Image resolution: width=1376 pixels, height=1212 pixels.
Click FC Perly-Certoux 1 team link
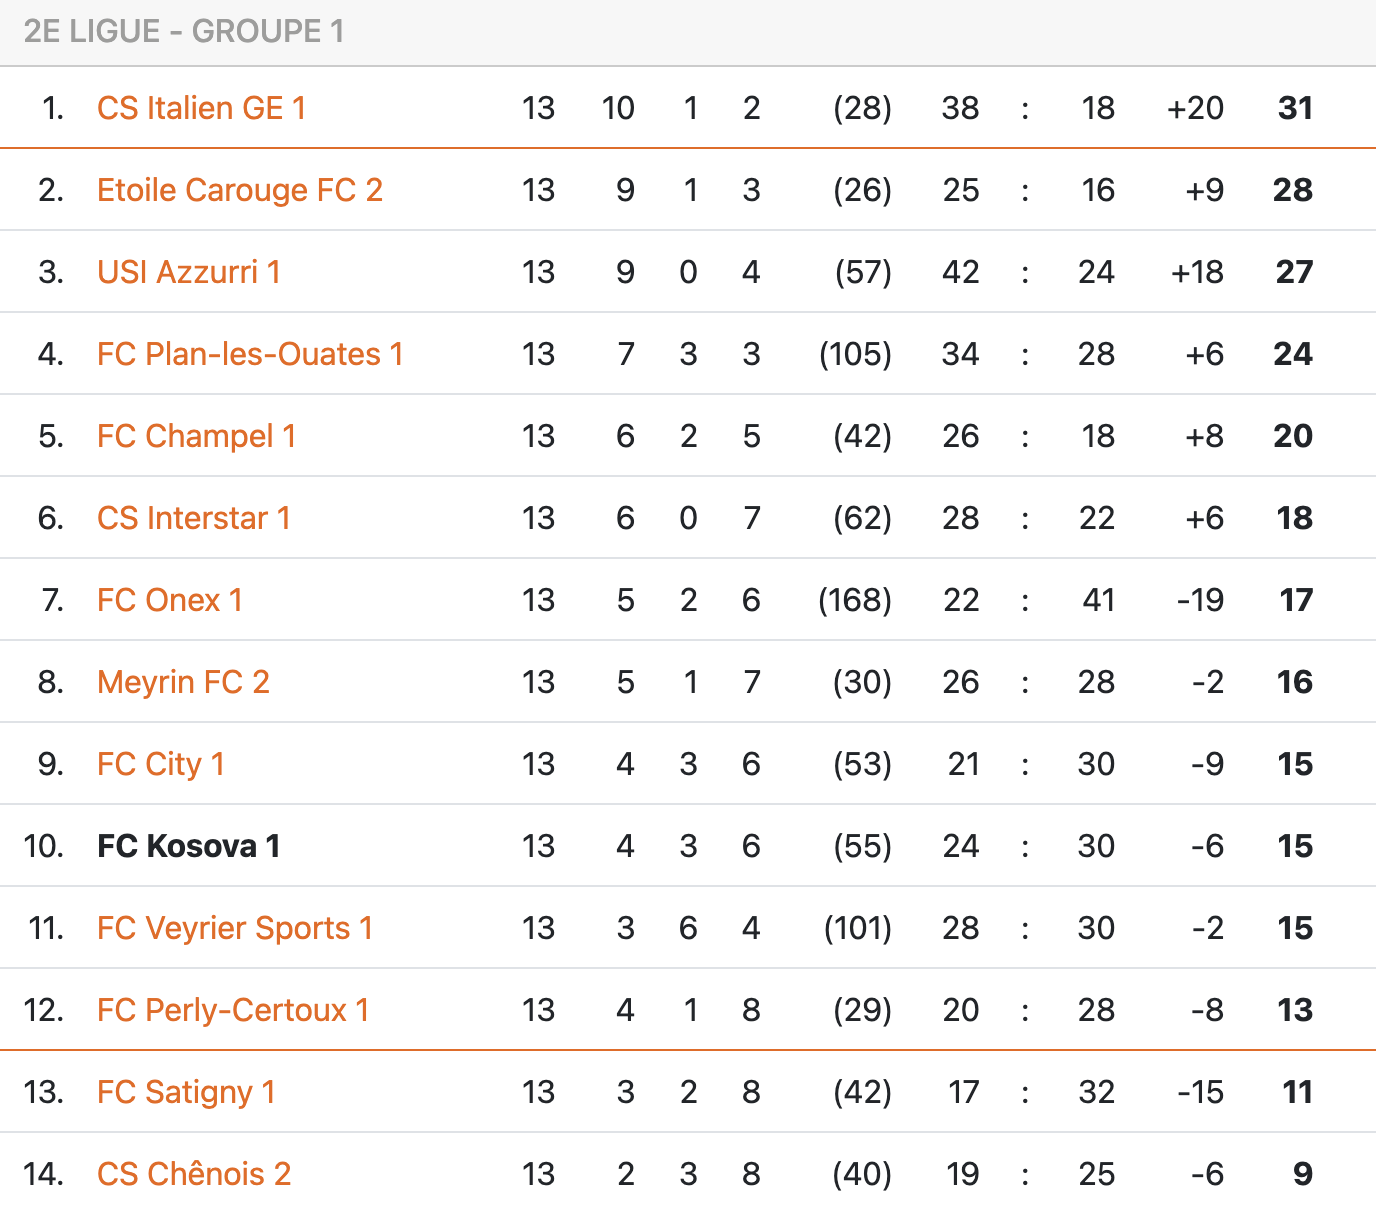(x=233, y=1010)
